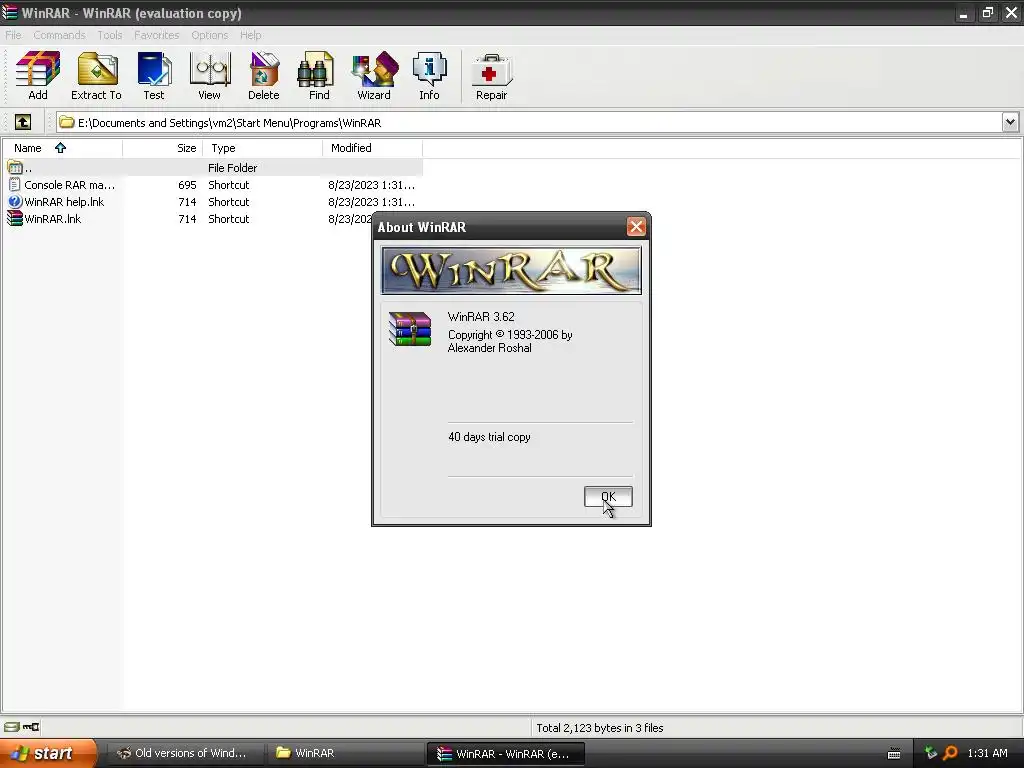
Task: Click the WinRAR.lnk file icon
Action: [x=15, y=219]
